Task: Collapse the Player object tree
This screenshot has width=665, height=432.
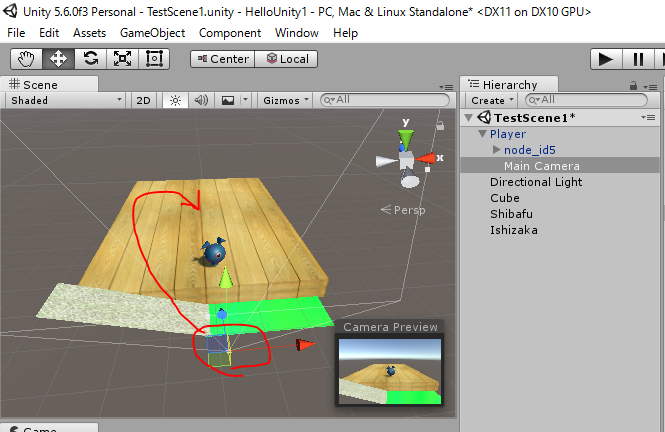Action: point(482,134)
